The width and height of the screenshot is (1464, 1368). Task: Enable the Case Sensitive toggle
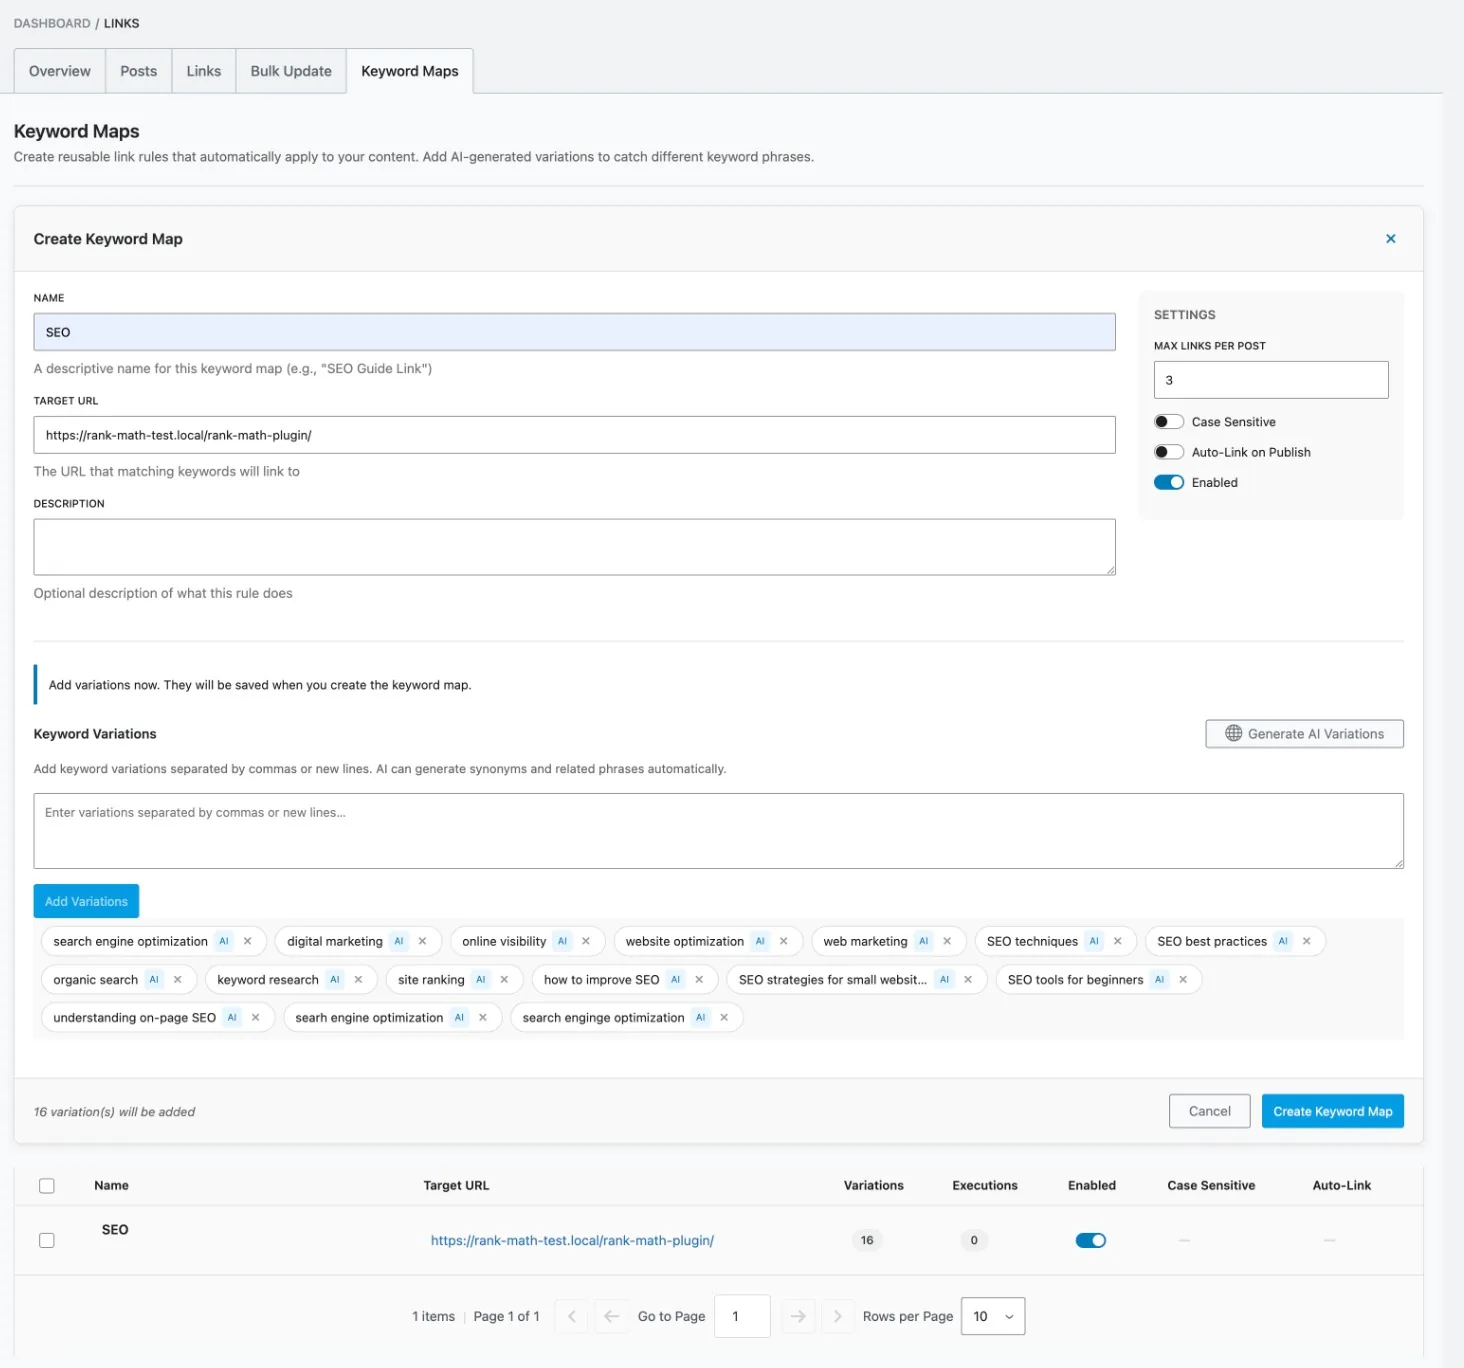coord(1168,421)
